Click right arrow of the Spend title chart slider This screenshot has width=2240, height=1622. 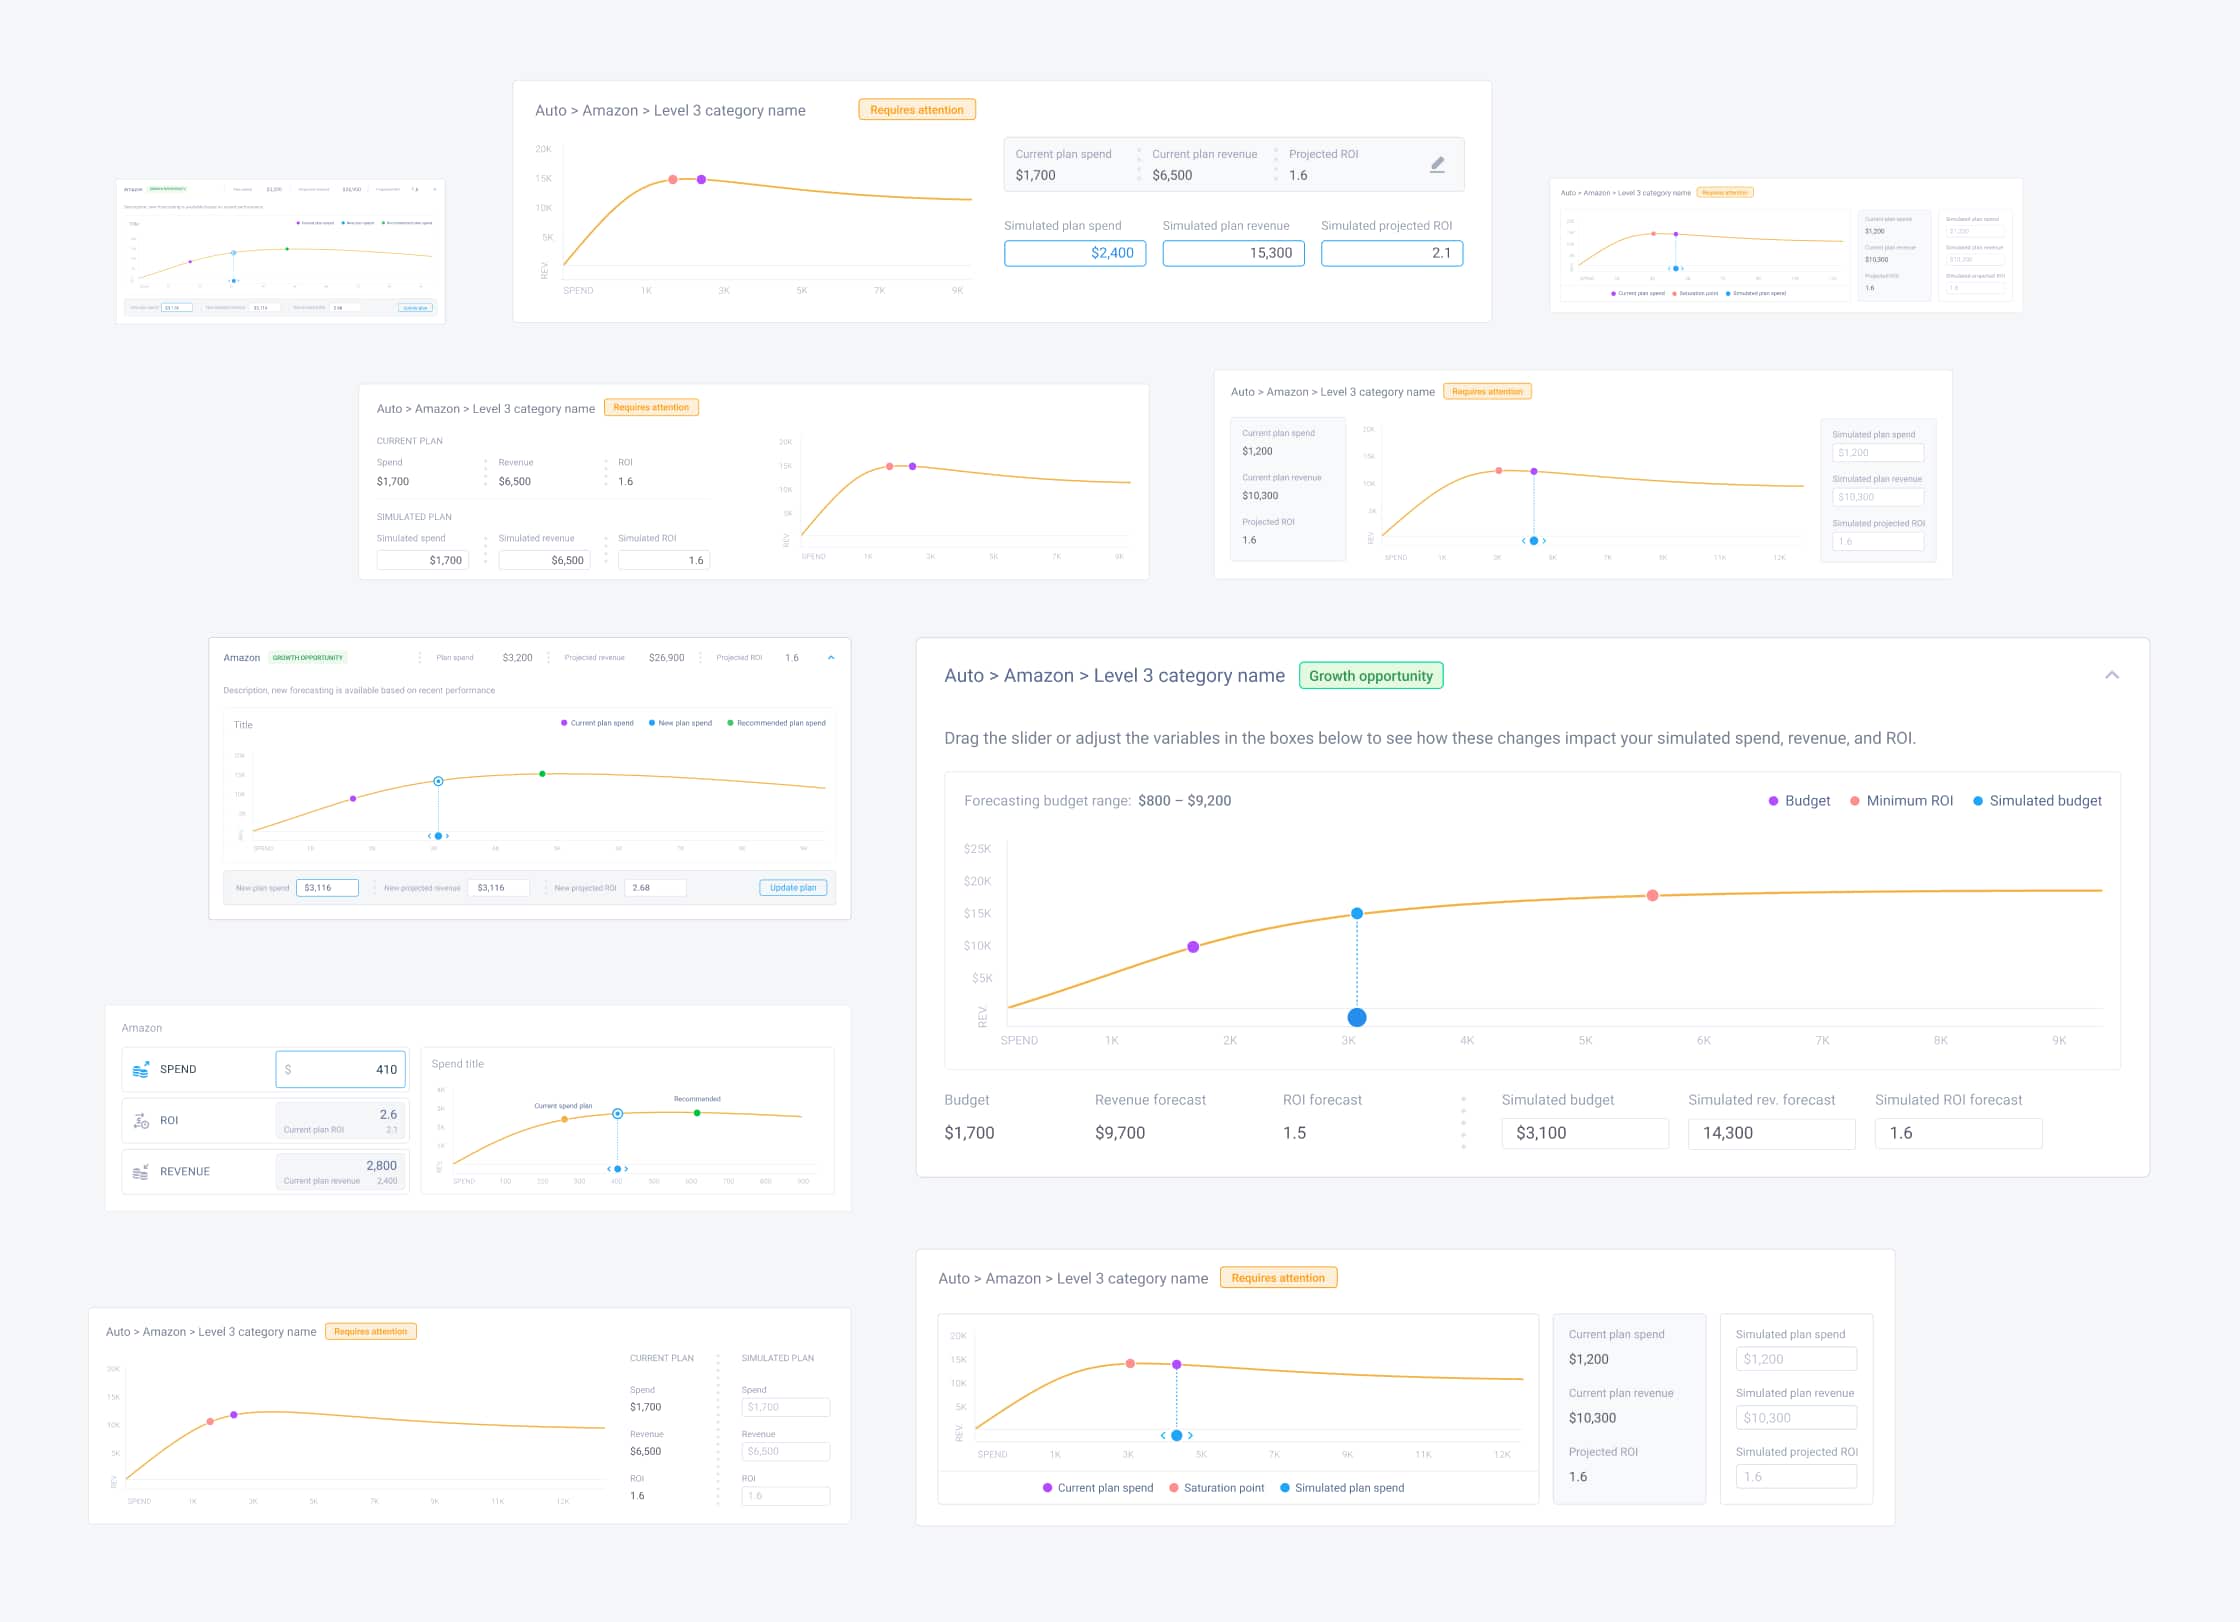tap(627, 1169)
